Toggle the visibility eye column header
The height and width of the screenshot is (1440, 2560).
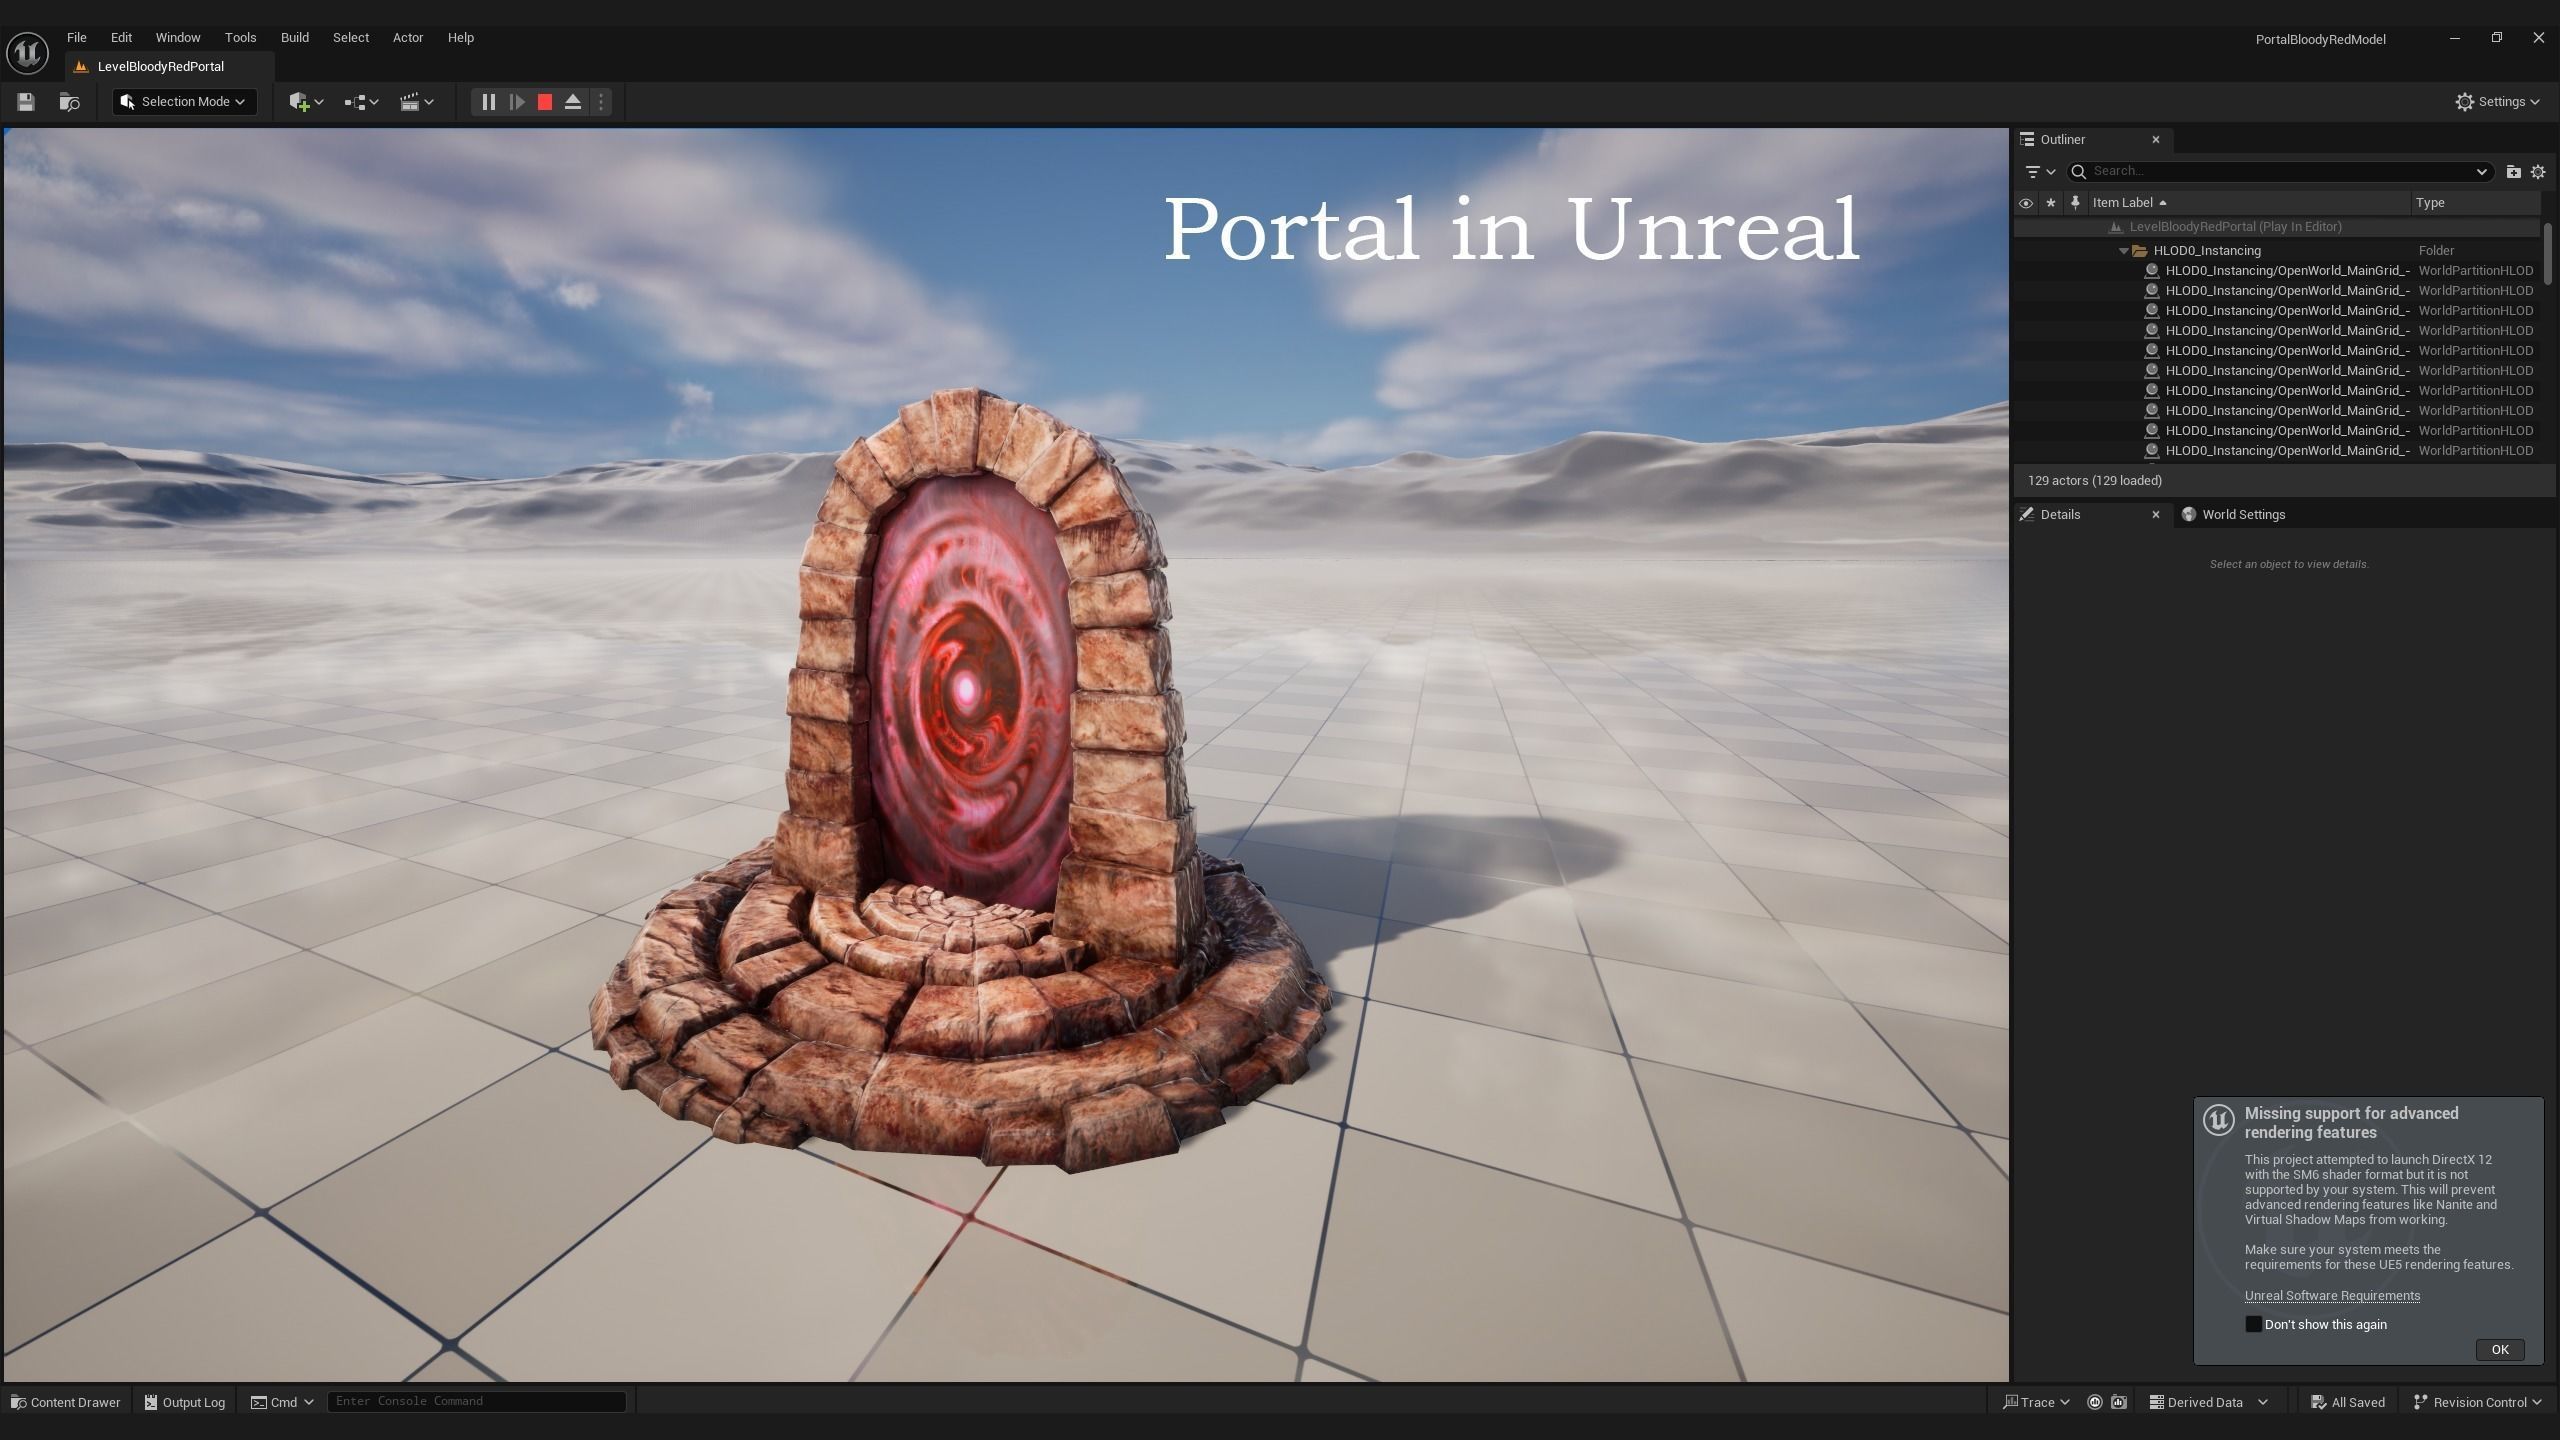[x=2026, y=203]
